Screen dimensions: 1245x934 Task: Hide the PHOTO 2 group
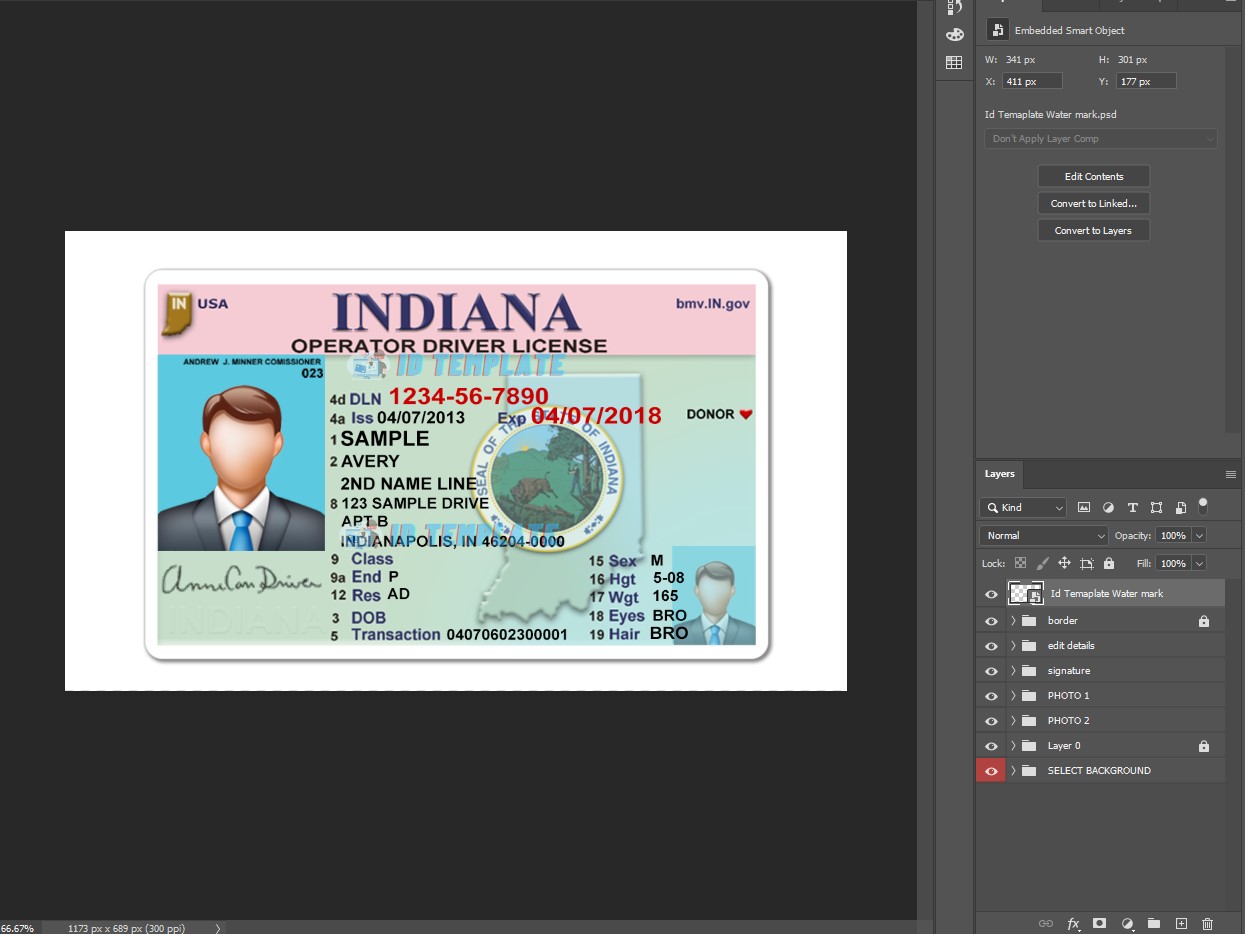point(991,721)
